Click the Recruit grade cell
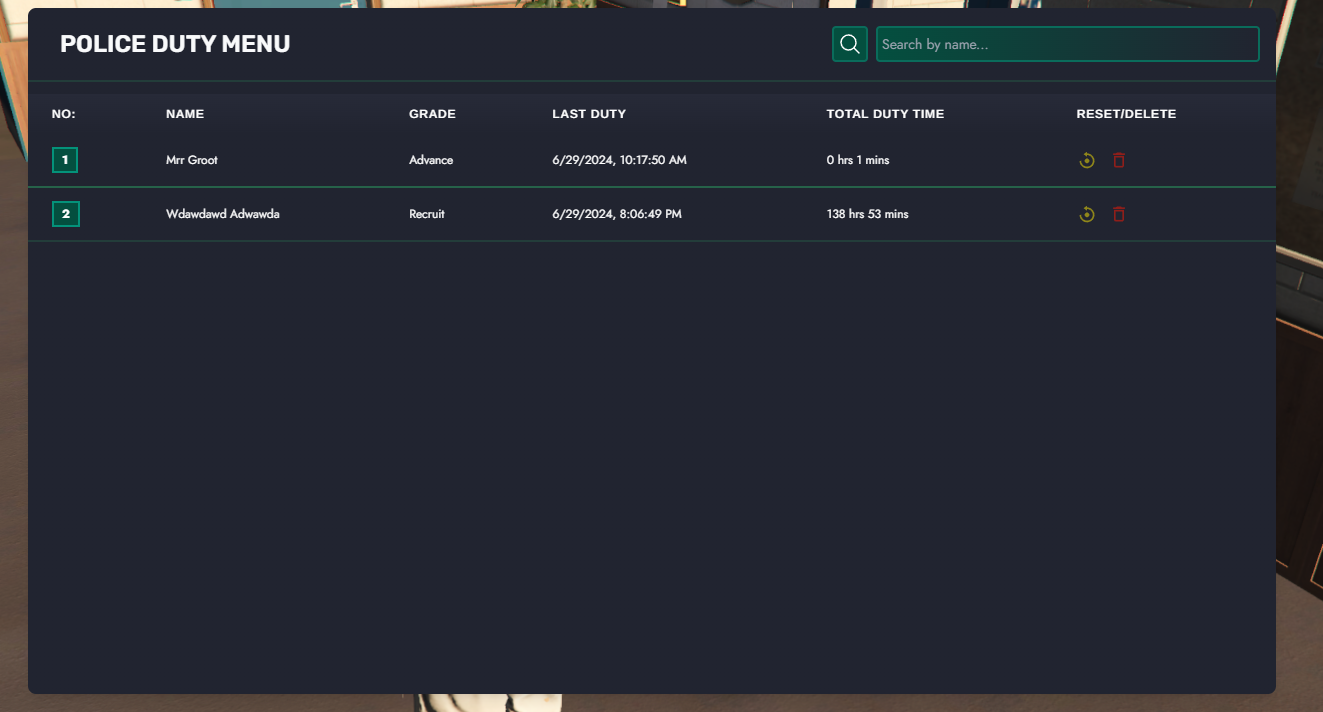Viewport: 1323px width, 712px height. point(427,214)
